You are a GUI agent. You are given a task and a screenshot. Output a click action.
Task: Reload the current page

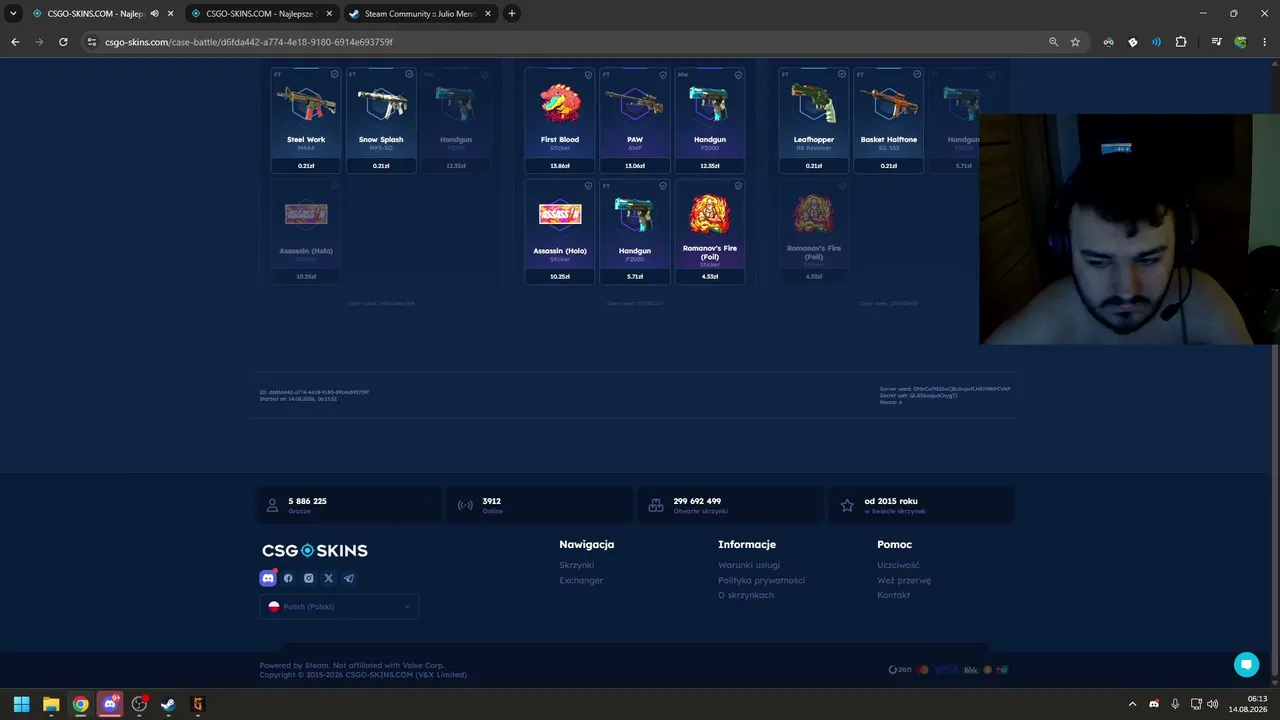point(63,42)
